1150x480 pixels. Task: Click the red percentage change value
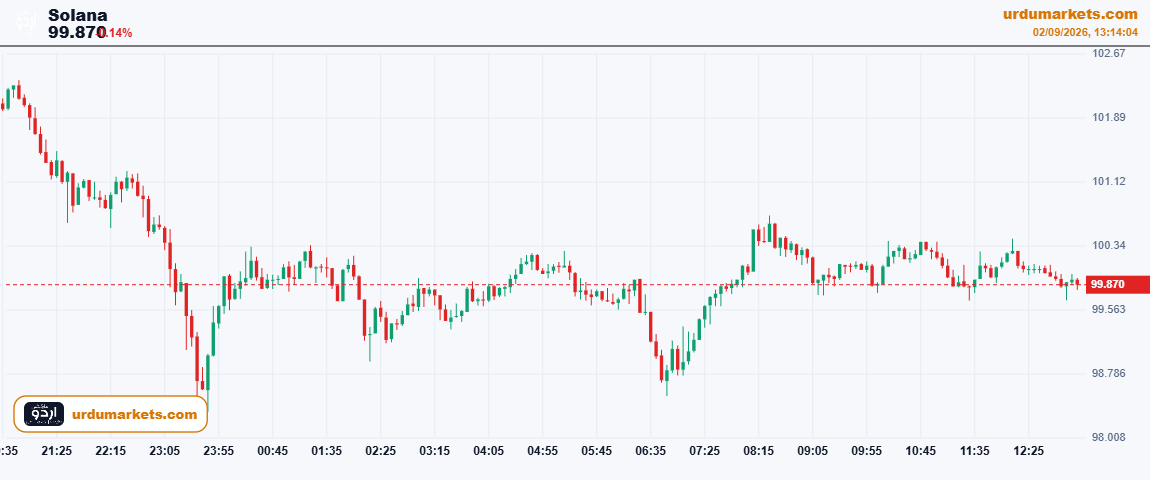[116, 33]
